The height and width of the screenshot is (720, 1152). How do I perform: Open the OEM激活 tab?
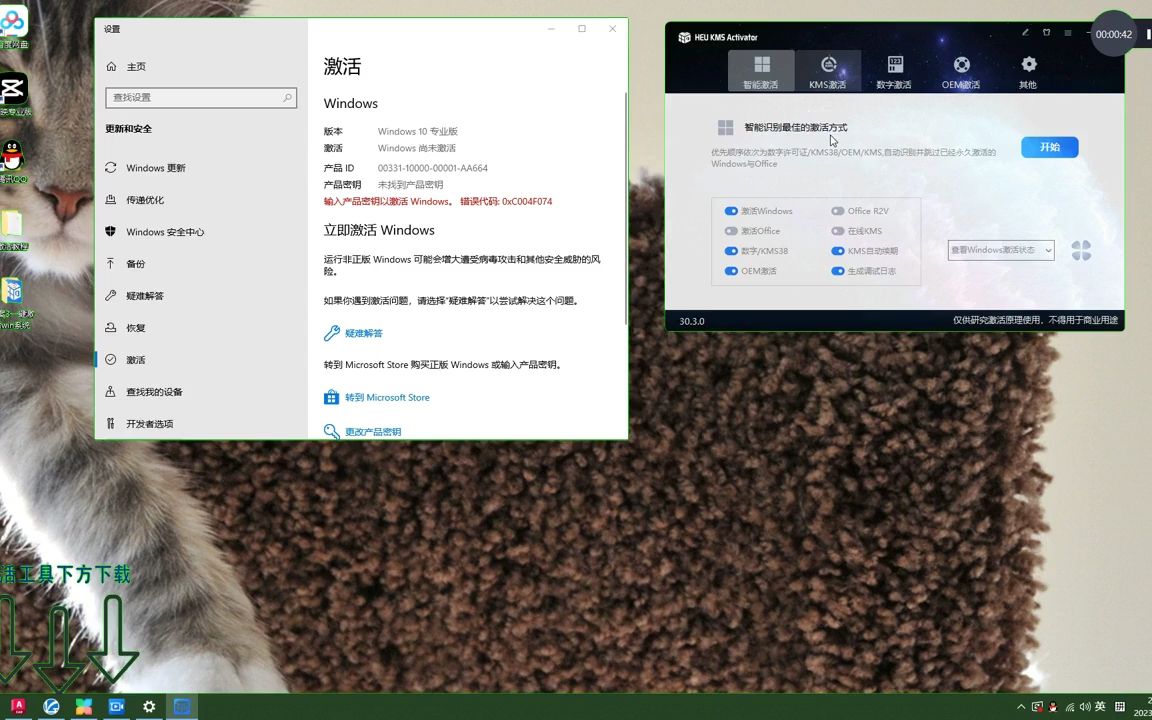point(961,71)
